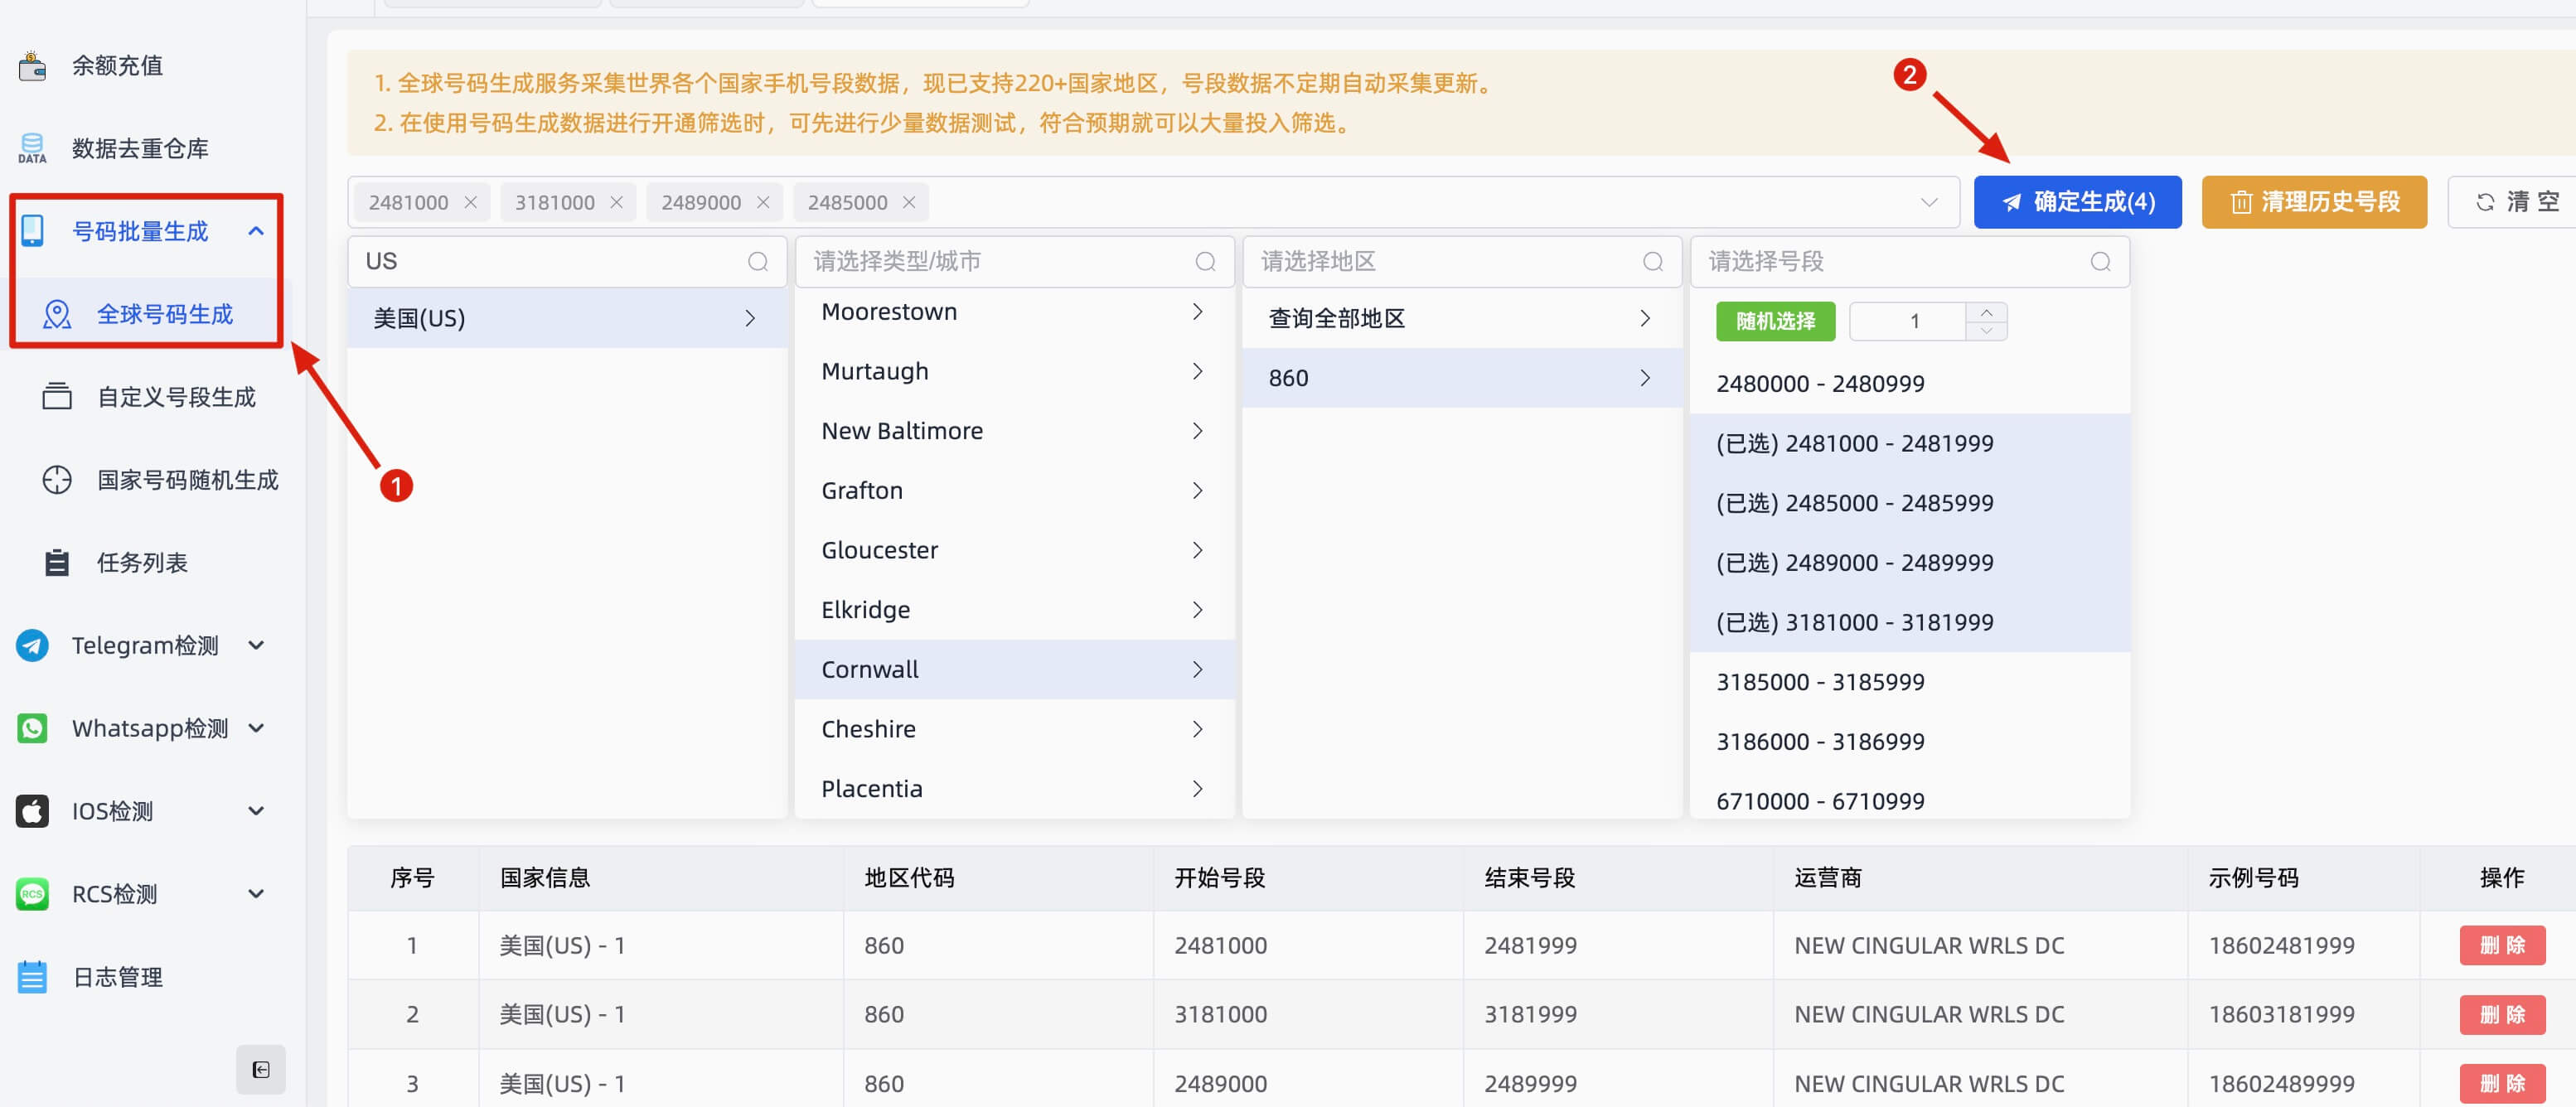Open the log management icon
Viewport: 2576px width, 1107px height.
(x=32, y=977)
